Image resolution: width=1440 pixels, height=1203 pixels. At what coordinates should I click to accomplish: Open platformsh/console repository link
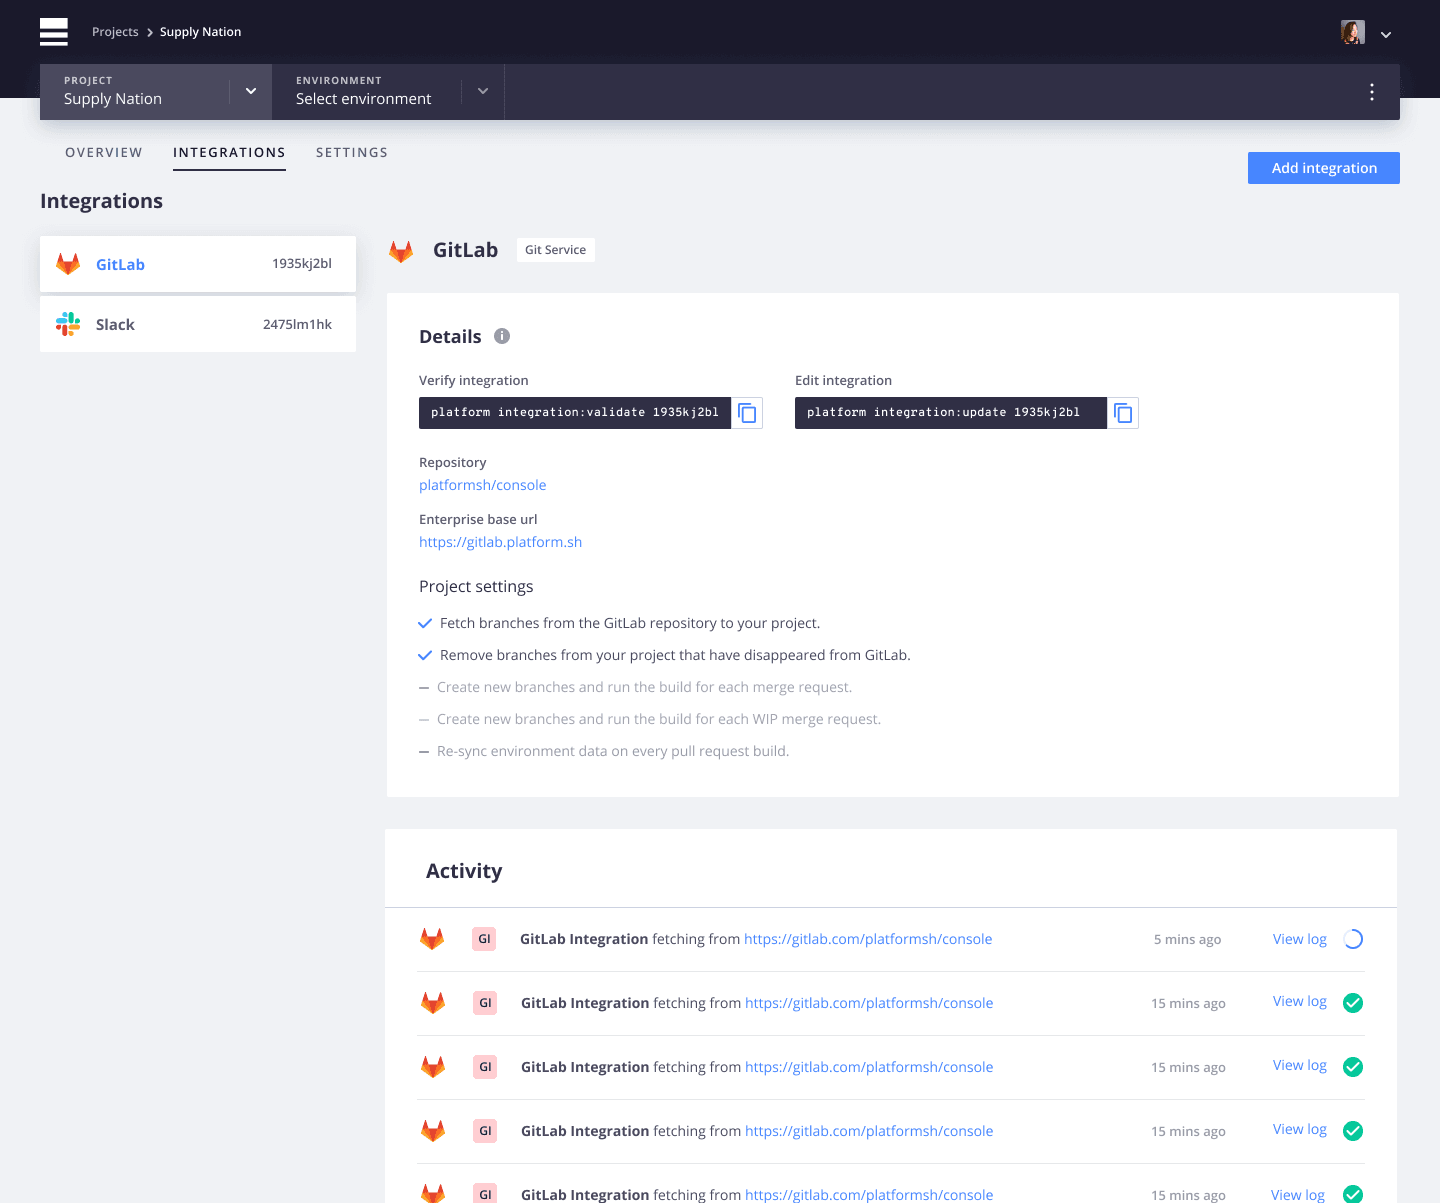pyautogui.click(x=482, y=485)
